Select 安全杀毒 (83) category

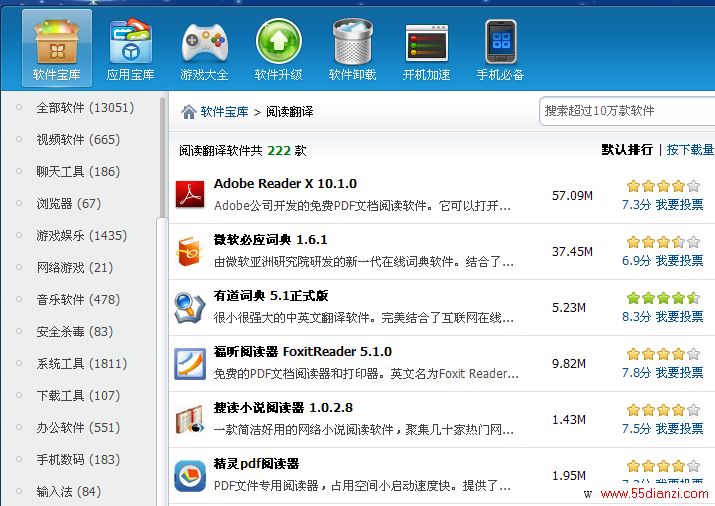[x=74, y=331]
